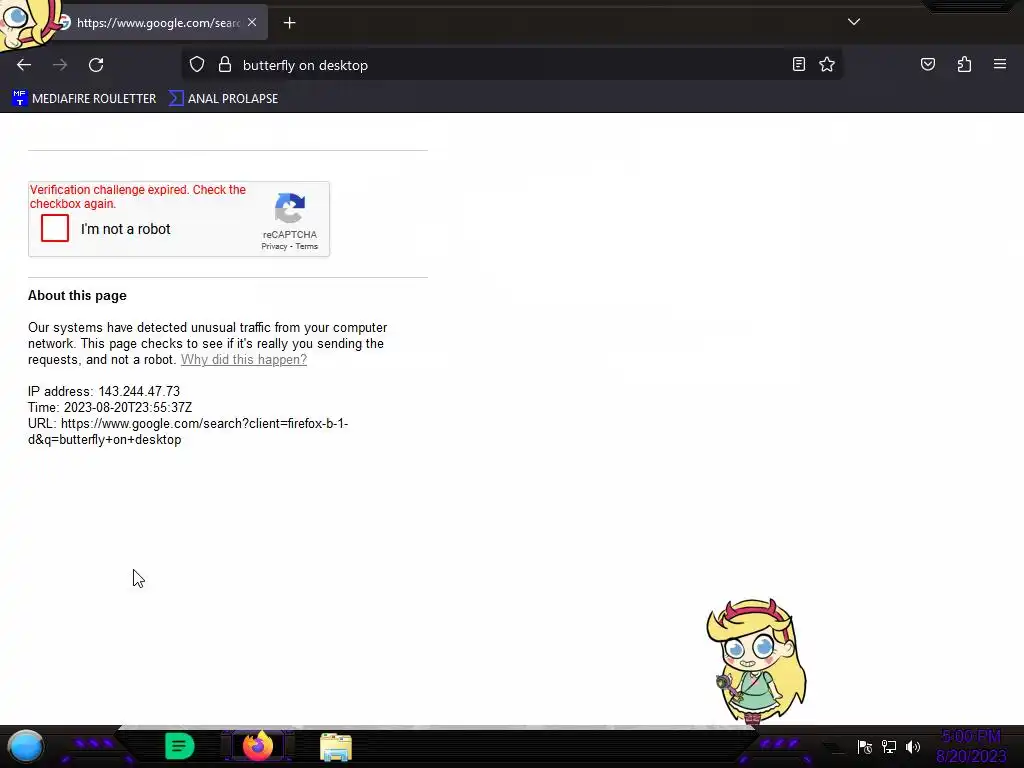This screenshot has height=768, width=1024.
Task: Click the forward navigation arrow
Action: [x=60, y=65]
